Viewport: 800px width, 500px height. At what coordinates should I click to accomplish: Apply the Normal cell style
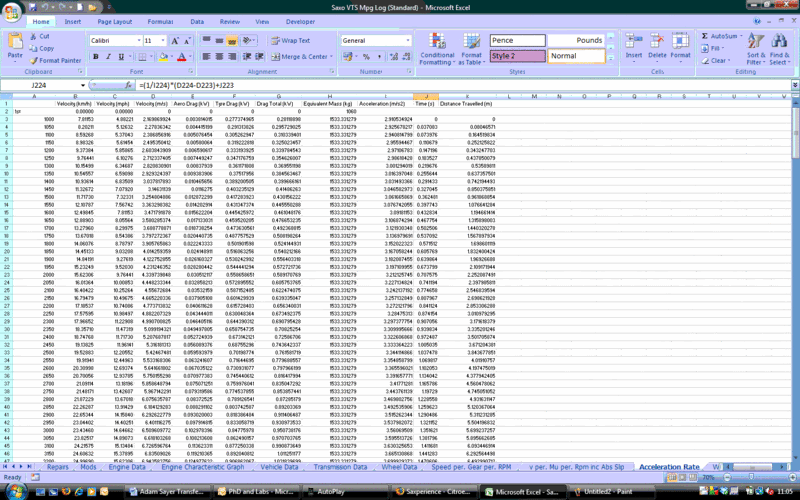pyautogui.click(x=576, y=56)
